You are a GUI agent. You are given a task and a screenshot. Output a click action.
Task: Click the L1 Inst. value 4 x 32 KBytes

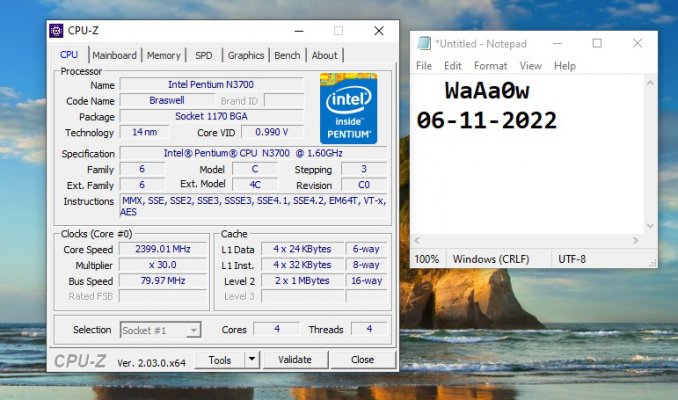tap(302, 265)
